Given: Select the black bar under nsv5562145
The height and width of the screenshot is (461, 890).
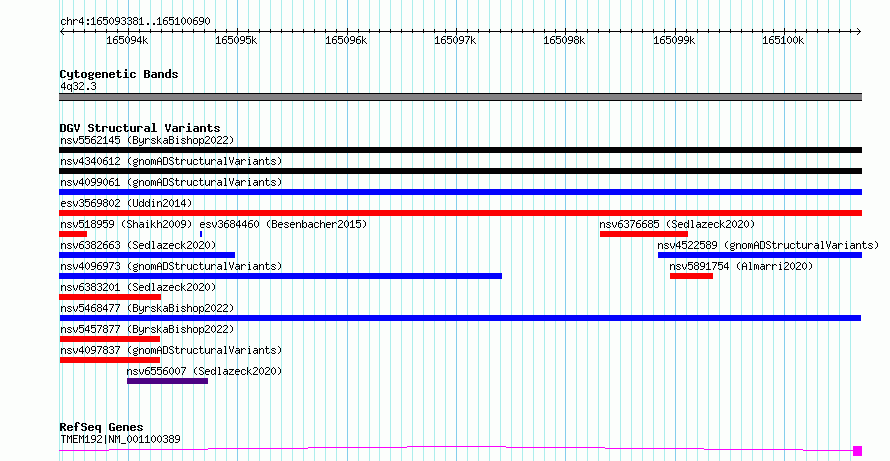Looking at the screenshot, I should point(460,150).
